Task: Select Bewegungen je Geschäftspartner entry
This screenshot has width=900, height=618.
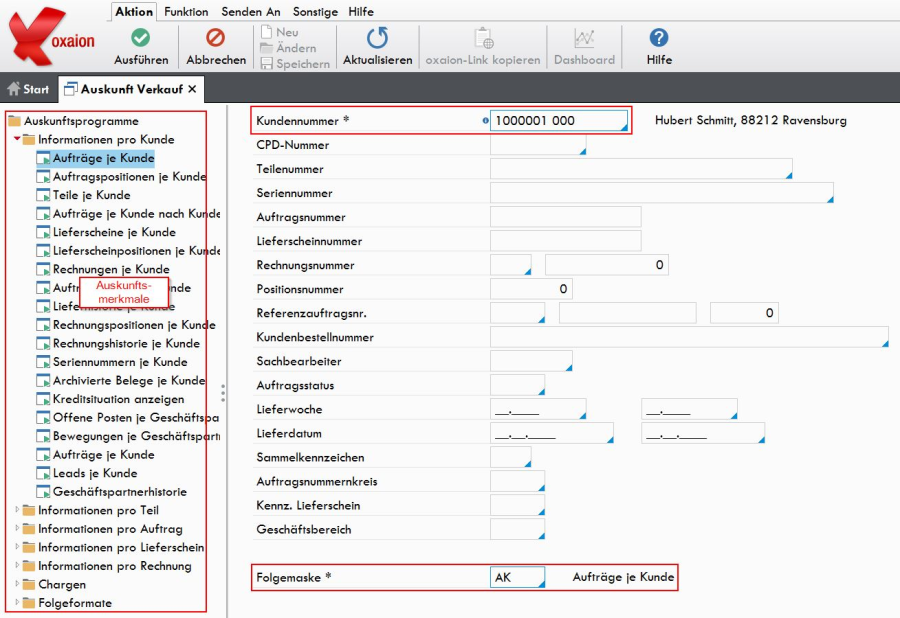Action: click(x=128, y=436)
